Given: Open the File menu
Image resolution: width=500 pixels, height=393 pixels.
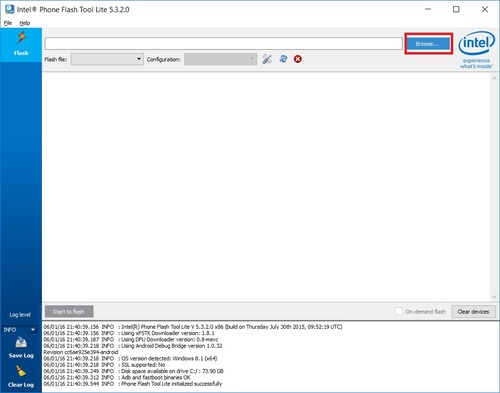Looking at the screenshot, I should (8, 23).
